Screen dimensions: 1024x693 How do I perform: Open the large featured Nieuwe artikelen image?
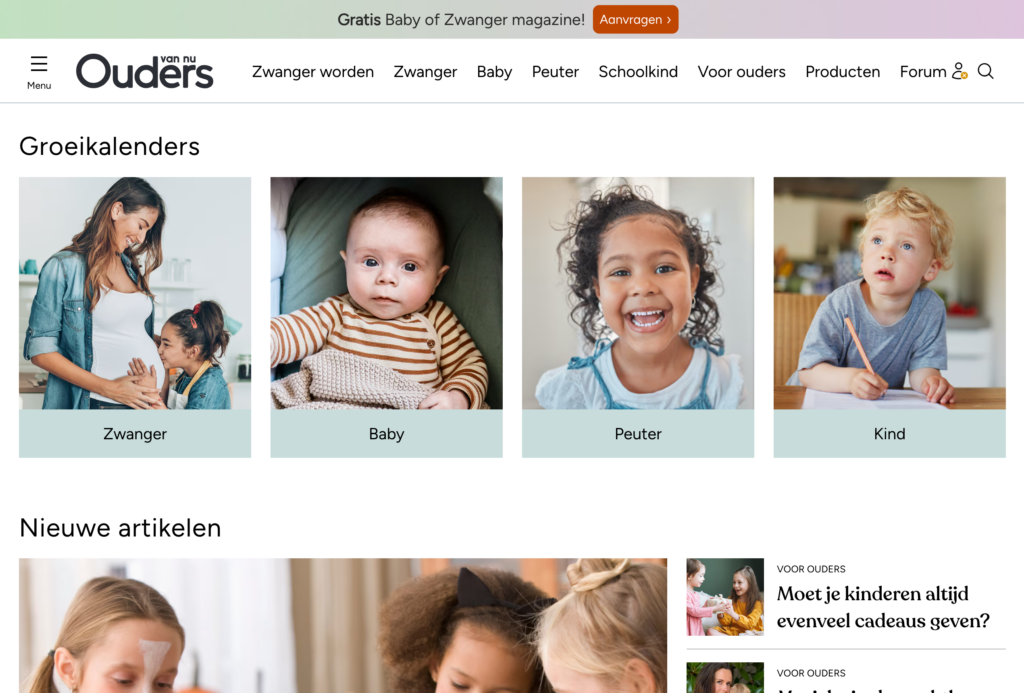click(343, 625)
